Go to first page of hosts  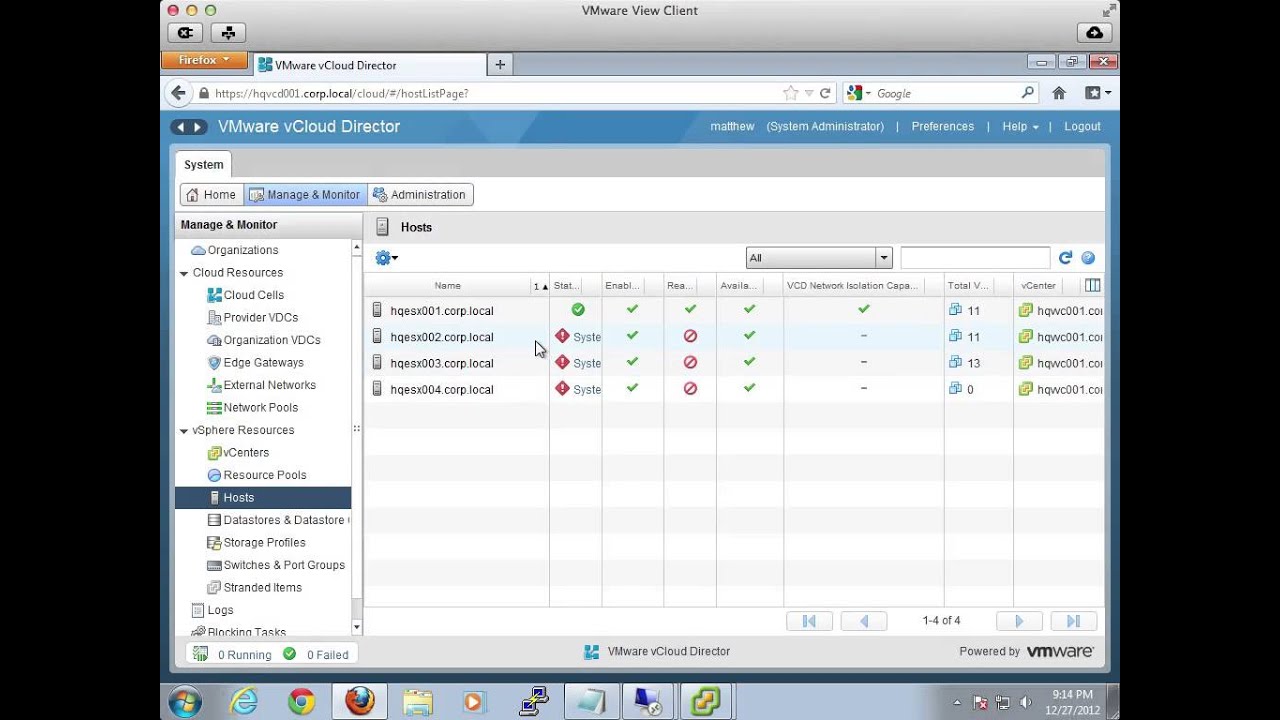point(809,621)
